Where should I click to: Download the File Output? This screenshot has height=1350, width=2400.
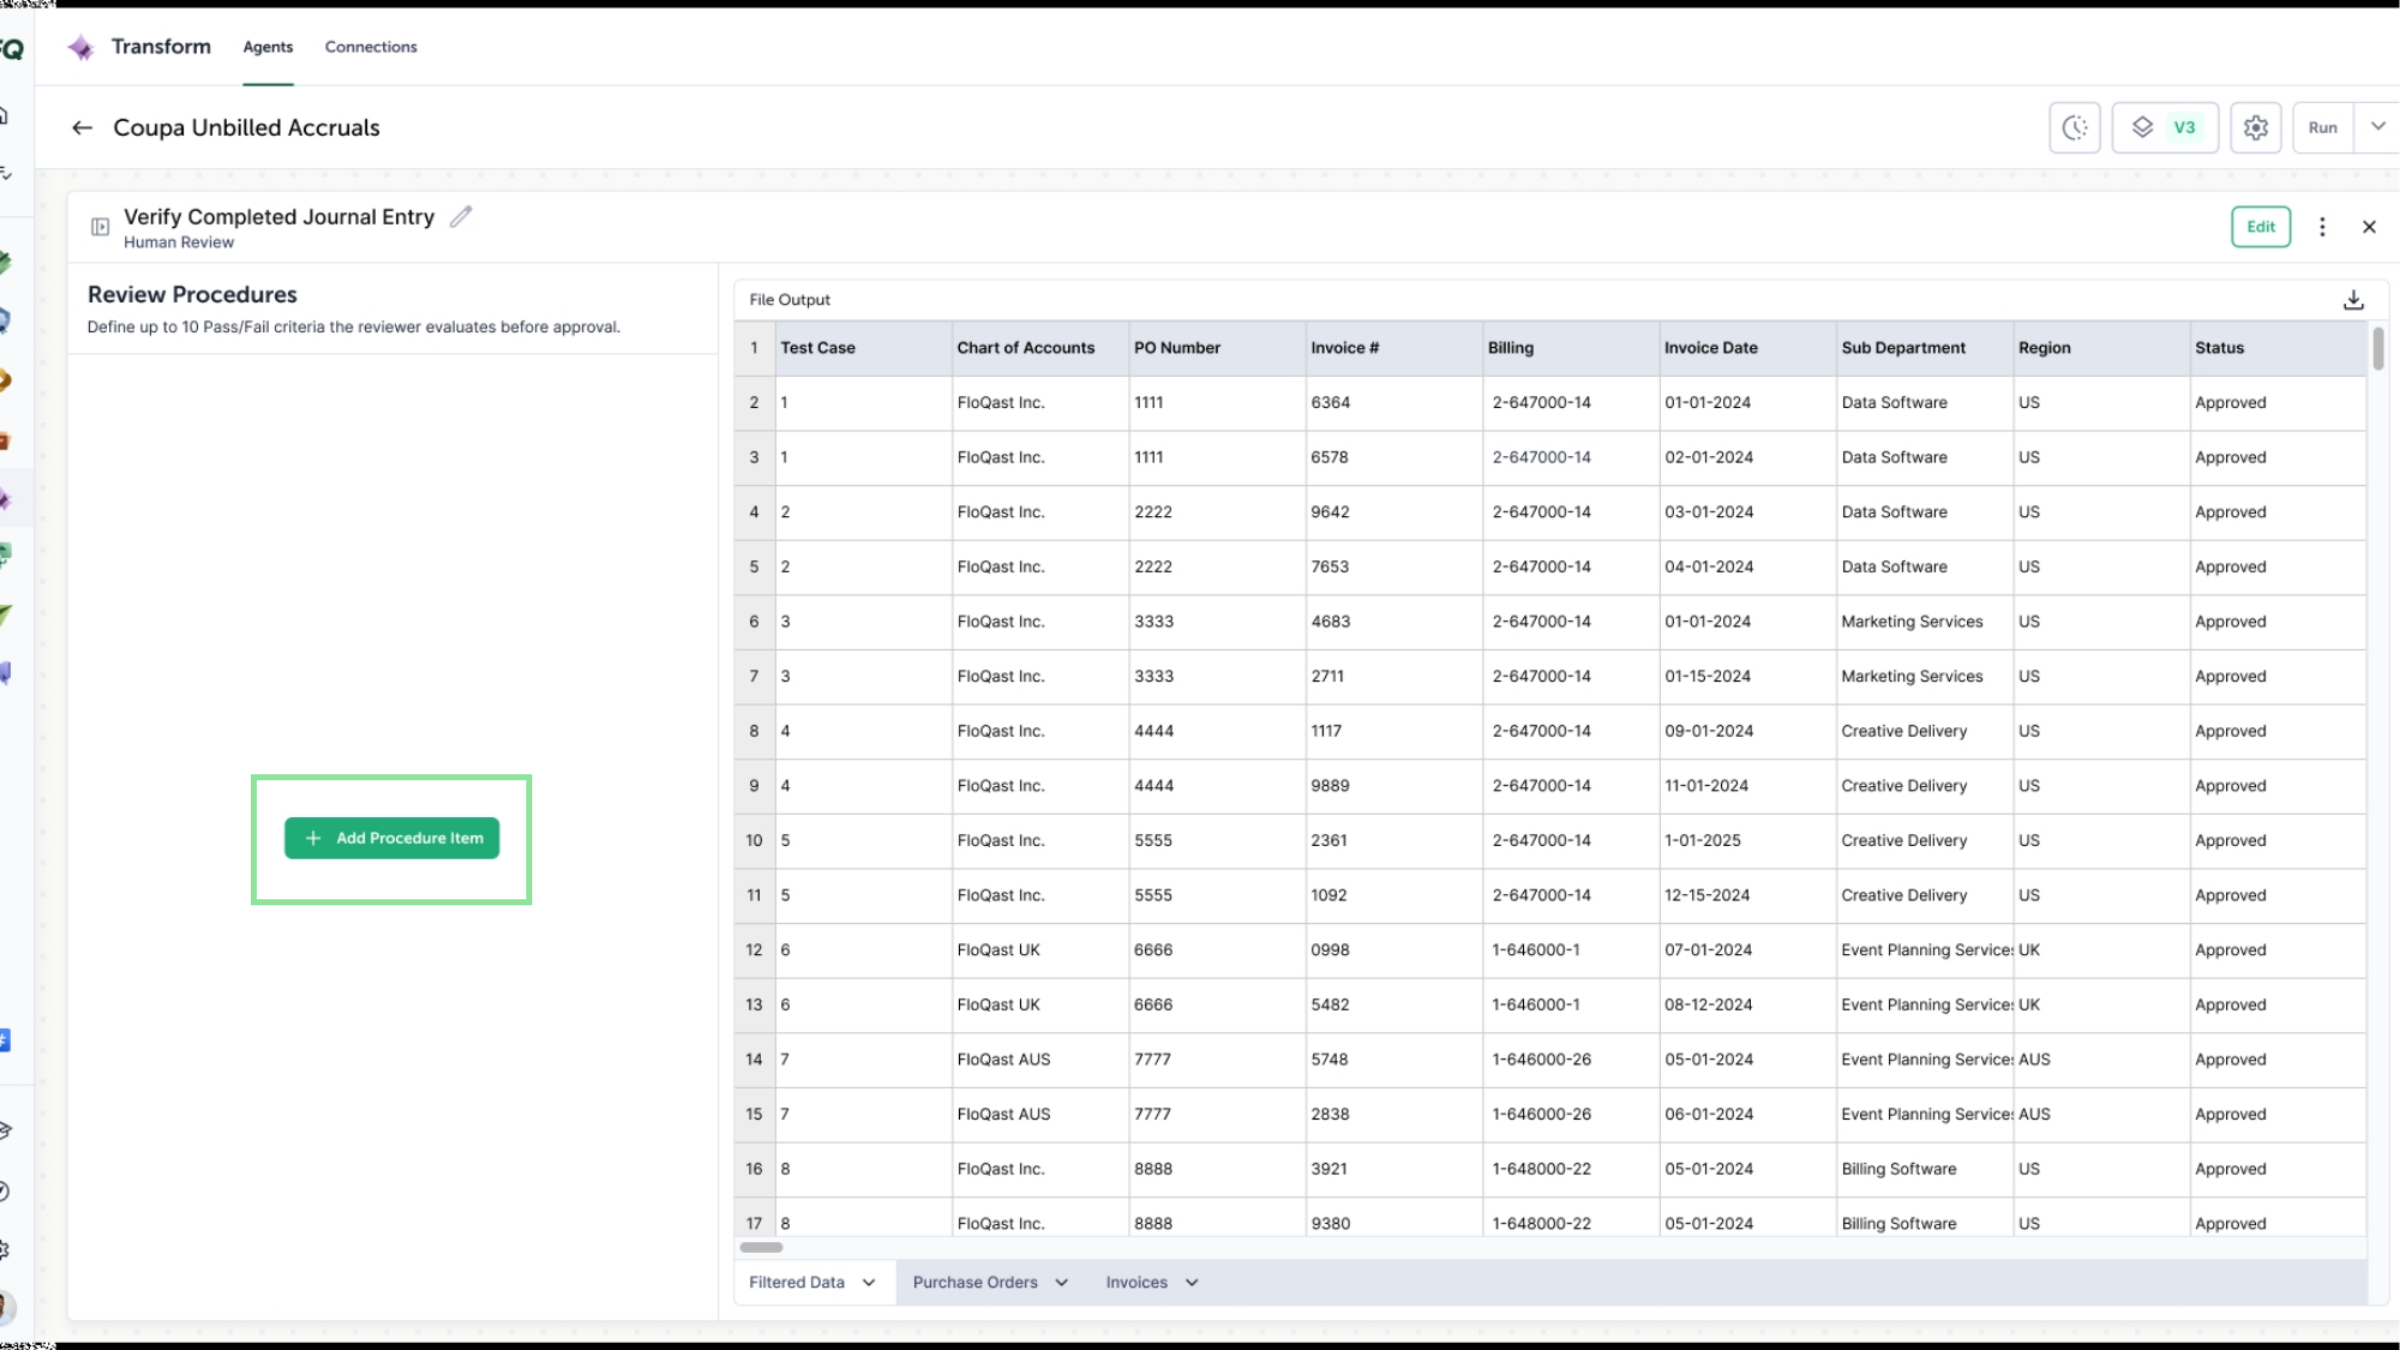pyautogui.click(x=2353, y=300)
